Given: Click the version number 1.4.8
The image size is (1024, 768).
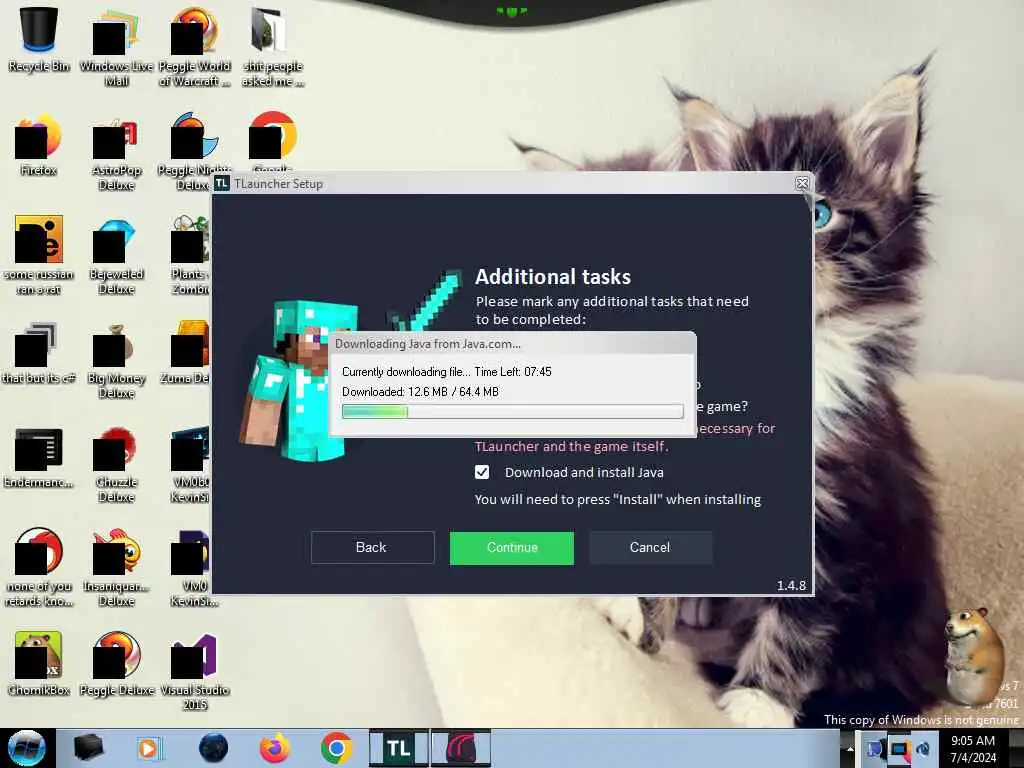Looking at the screenshot, I should pos(792,585).
